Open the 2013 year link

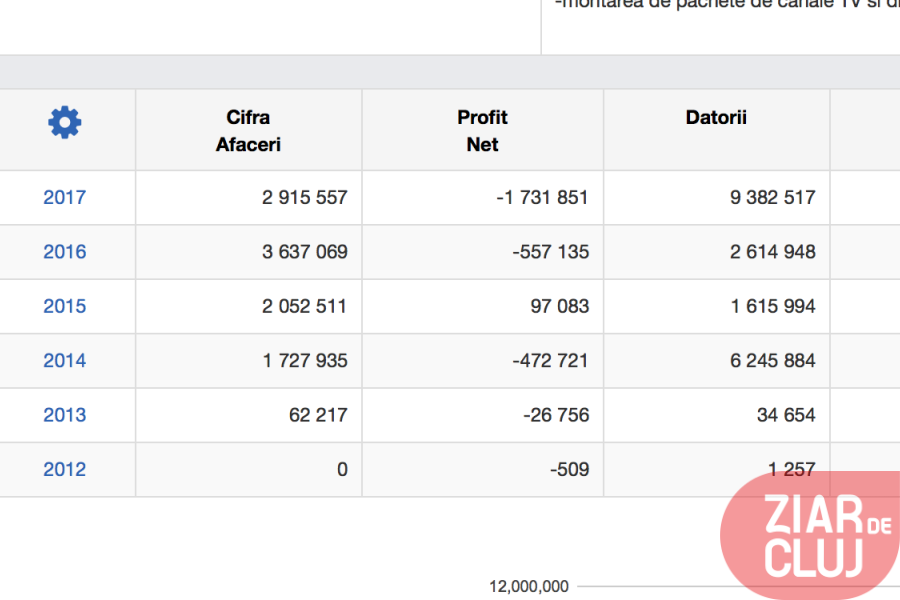(65, 415)
